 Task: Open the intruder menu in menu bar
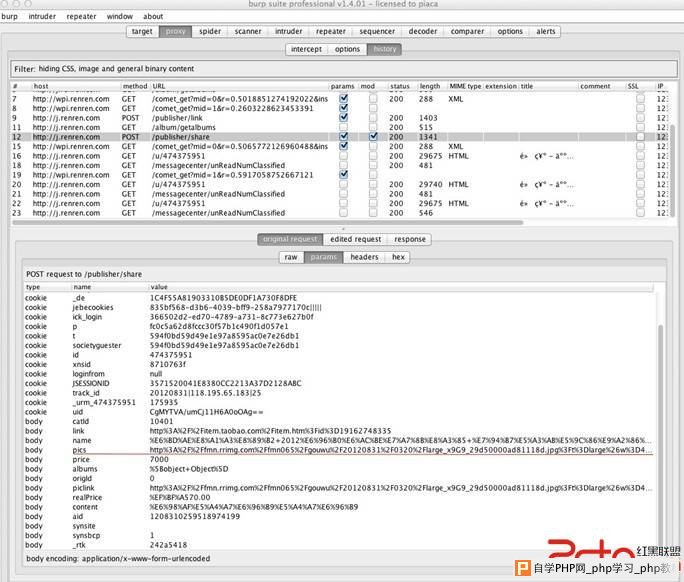42,16
